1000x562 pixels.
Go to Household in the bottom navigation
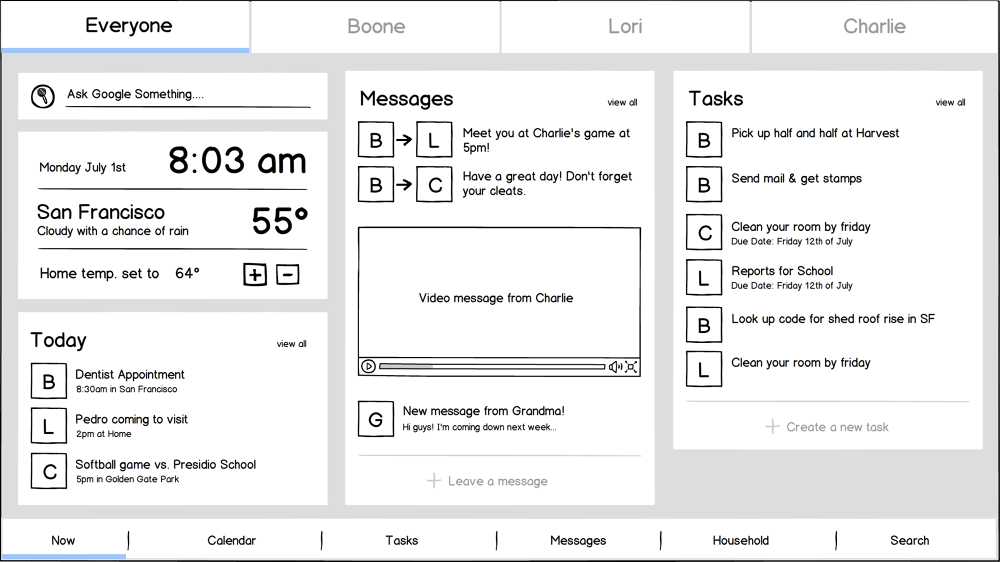(x=740, y=540)
